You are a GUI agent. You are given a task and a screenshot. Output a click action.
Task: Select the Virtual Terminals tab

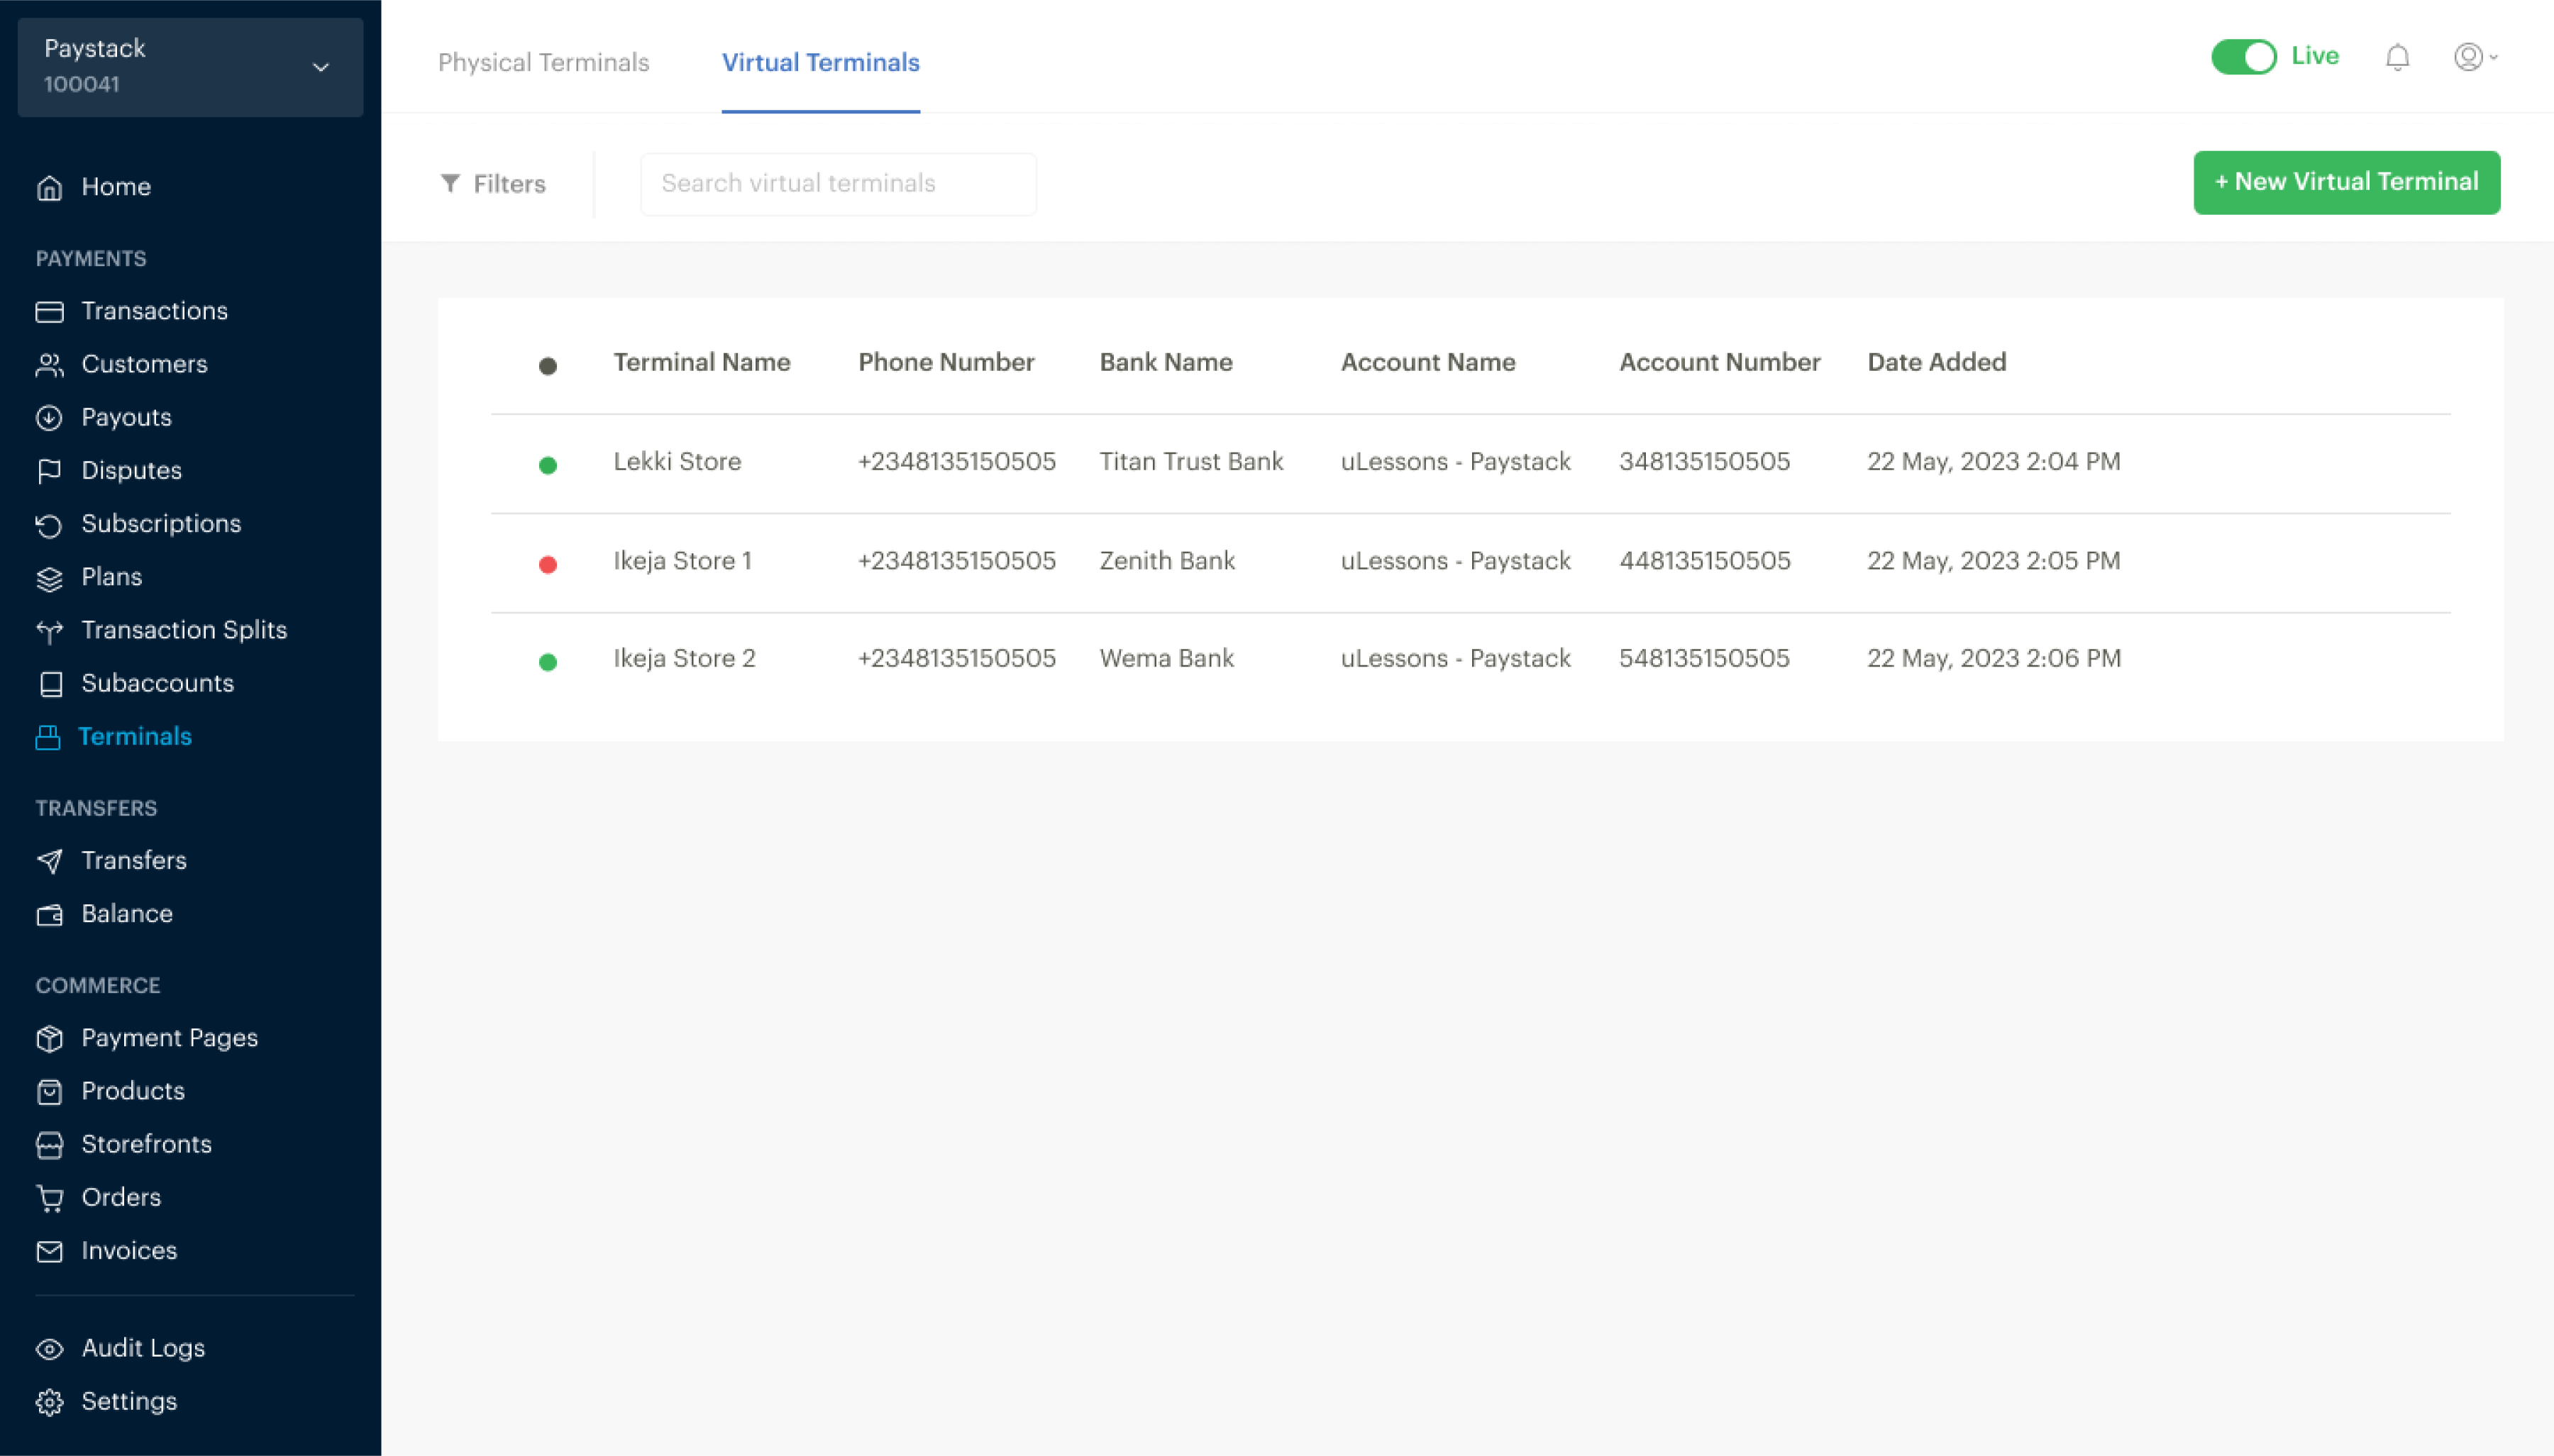821,62
